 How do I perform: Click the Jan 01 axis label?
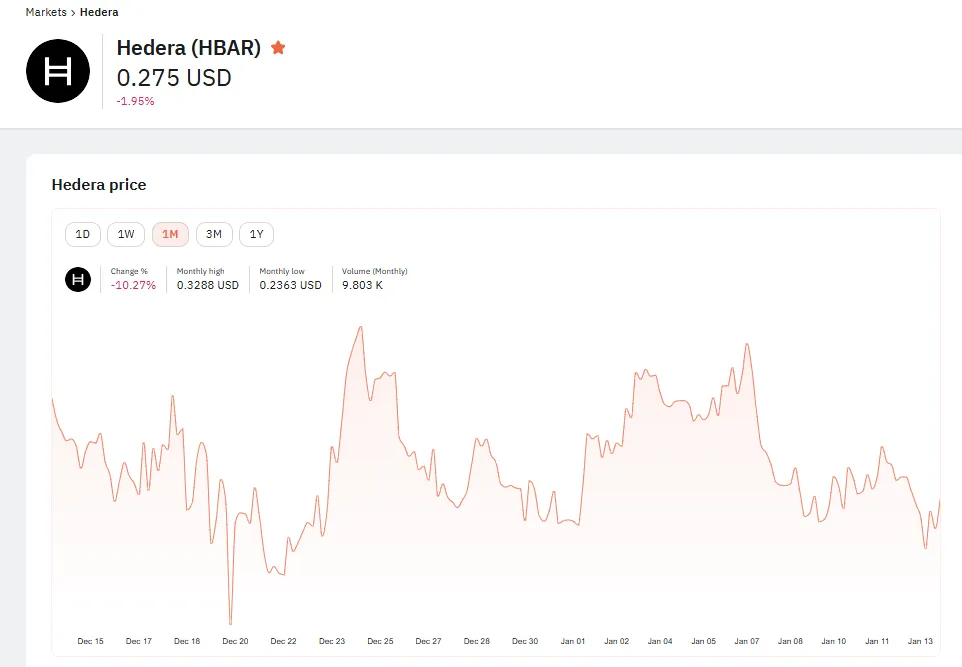coord(573,641)
